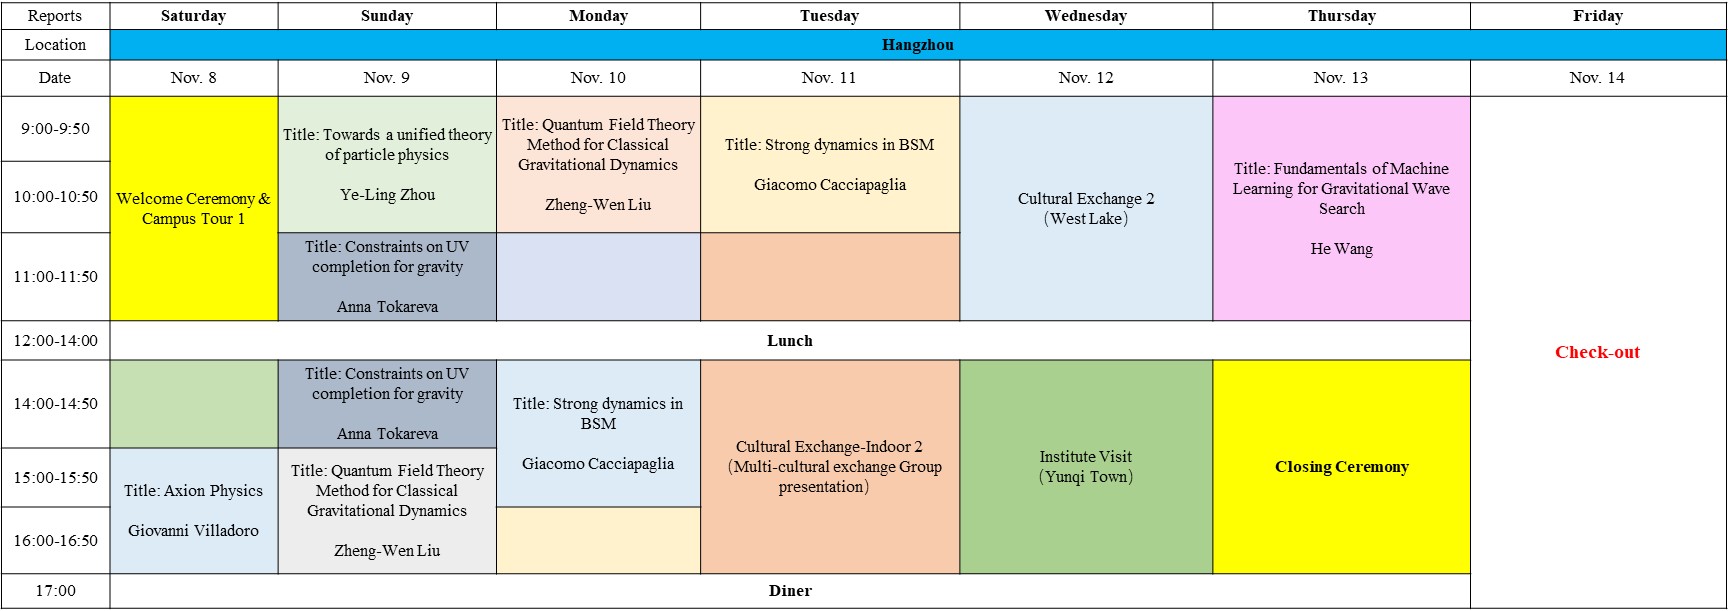Click the Saturday column header

click(193, 16)
